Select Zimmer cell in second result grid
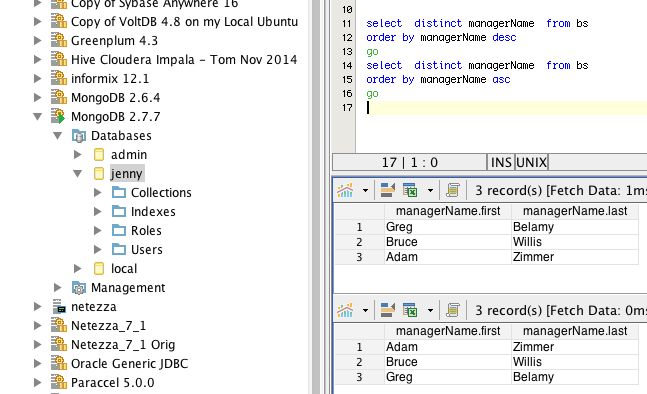This screenshot has height=394, width=647. coord(575,347)
